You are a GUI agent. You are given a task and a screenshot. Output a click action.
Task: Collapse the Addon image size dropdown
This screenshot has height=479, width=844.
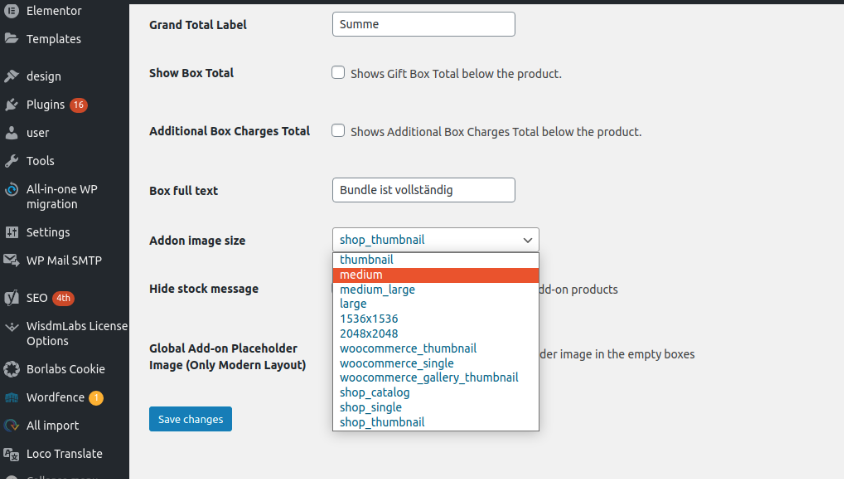tap(435, 240)
